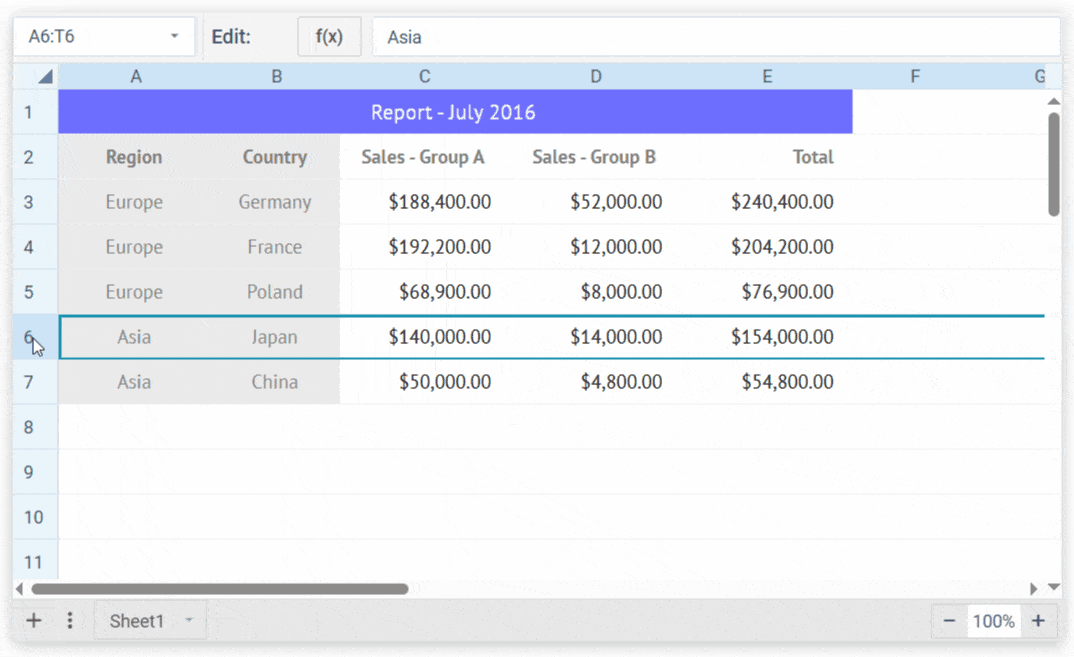Click the vertical scrollbar thumb

click(1053, 165)
